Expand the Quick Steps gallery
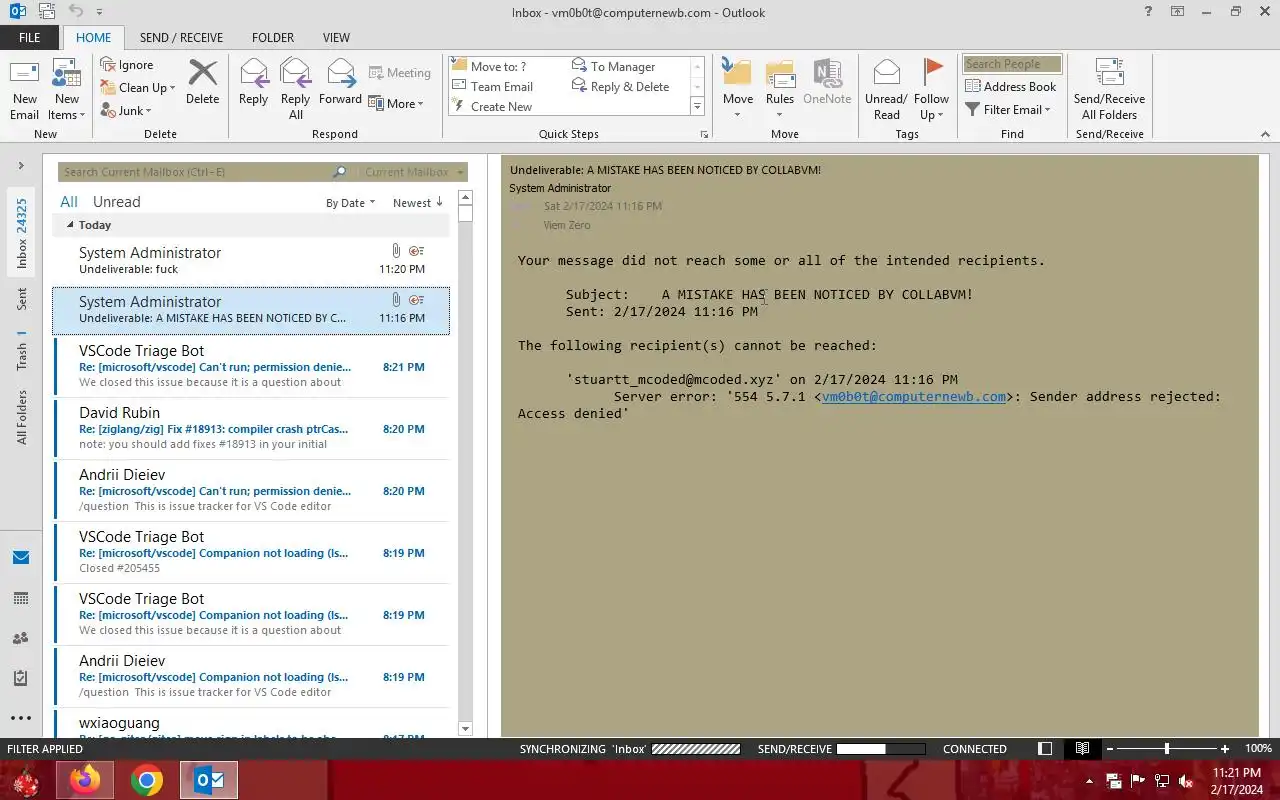 [x=698, y=106]
